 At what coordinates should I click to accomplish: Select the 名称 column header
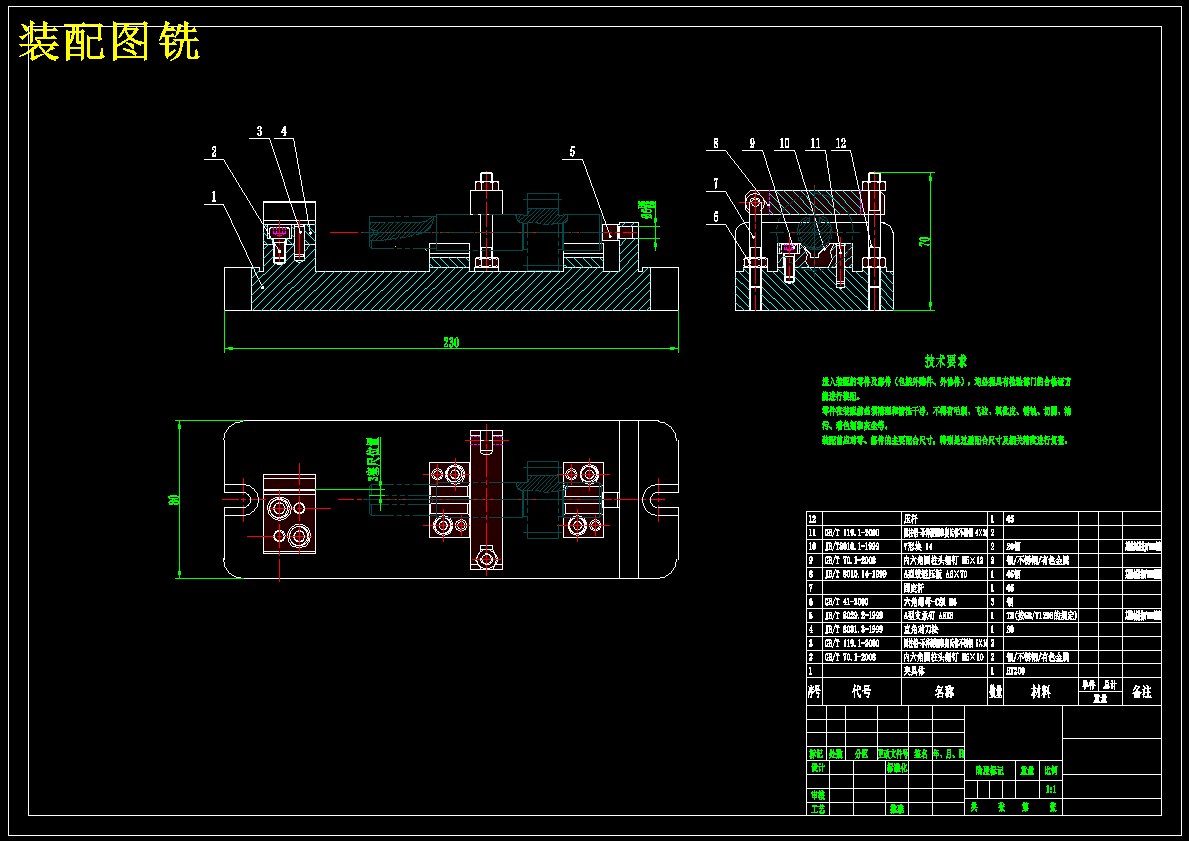(944, 692)
